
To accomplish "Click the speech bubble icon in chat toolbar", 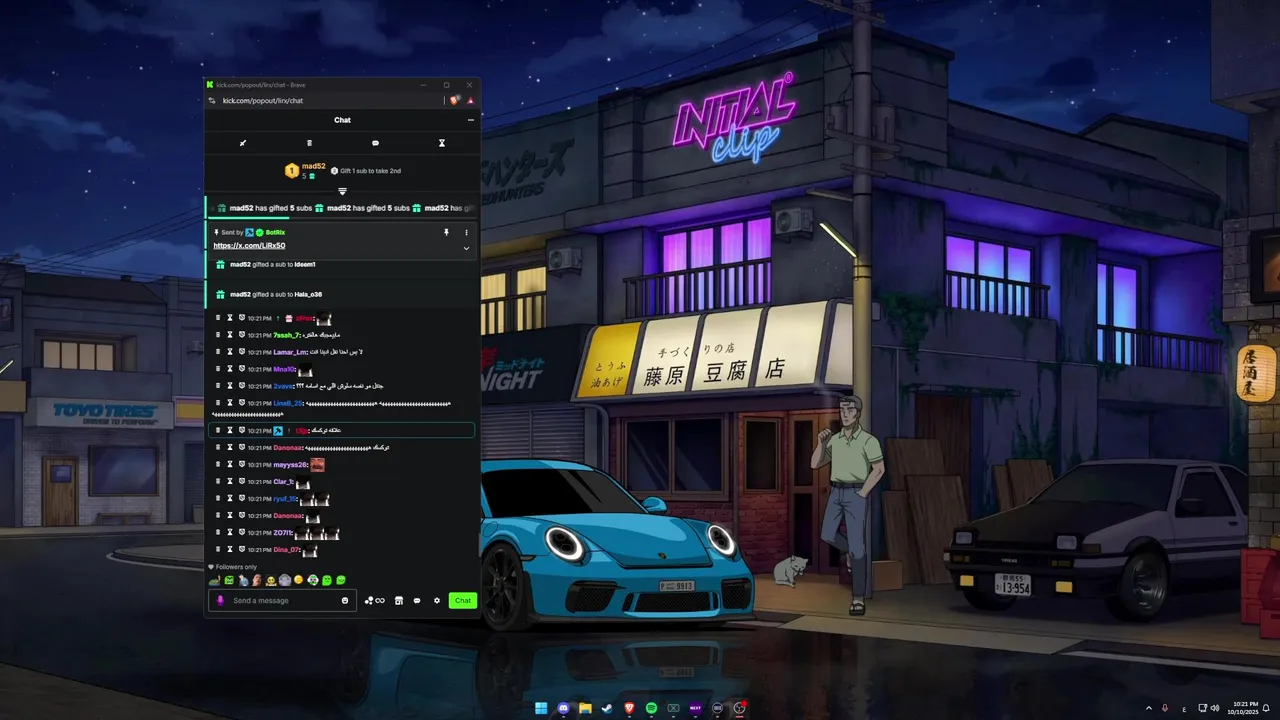I will (375, 143).
